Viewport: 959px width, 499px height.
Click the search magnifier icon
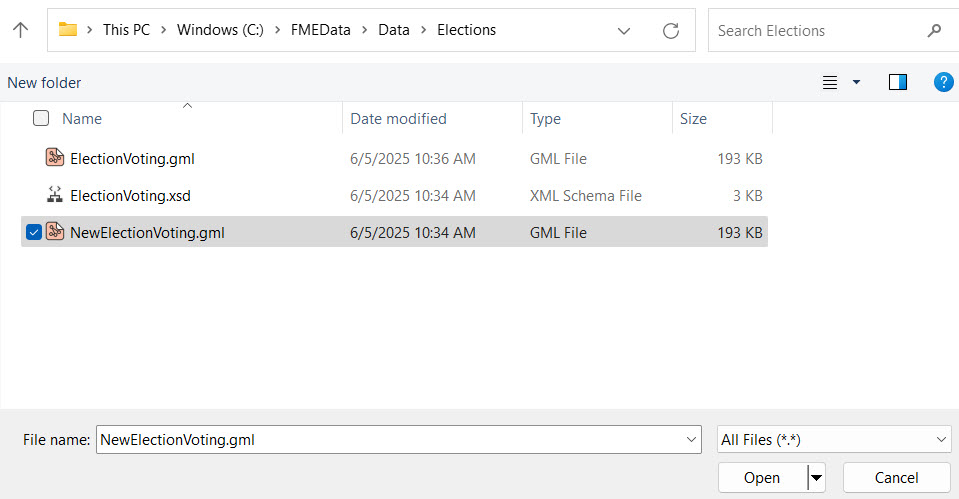[x=934, y=31]
